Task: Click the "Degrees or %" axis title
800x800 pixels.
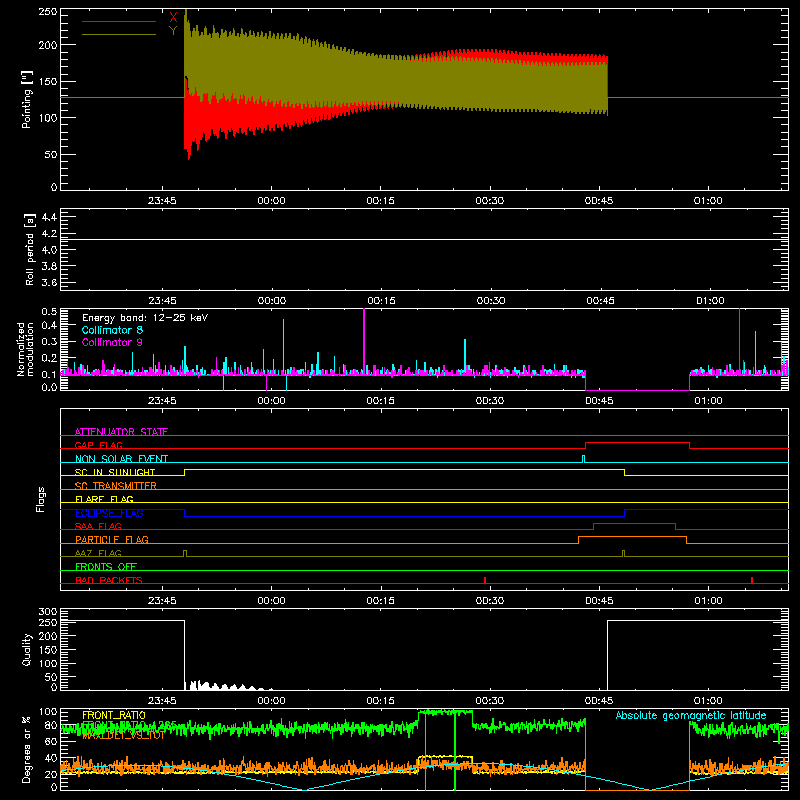Action: coord(27,750)
